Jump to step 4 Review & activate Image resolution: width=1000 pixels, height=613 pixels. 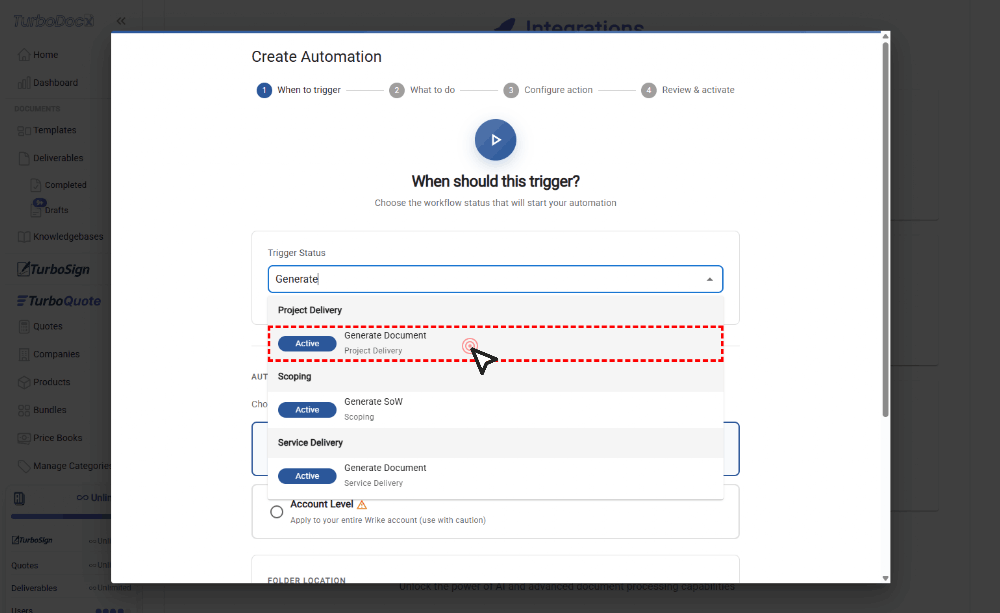(x=688, y=90)
